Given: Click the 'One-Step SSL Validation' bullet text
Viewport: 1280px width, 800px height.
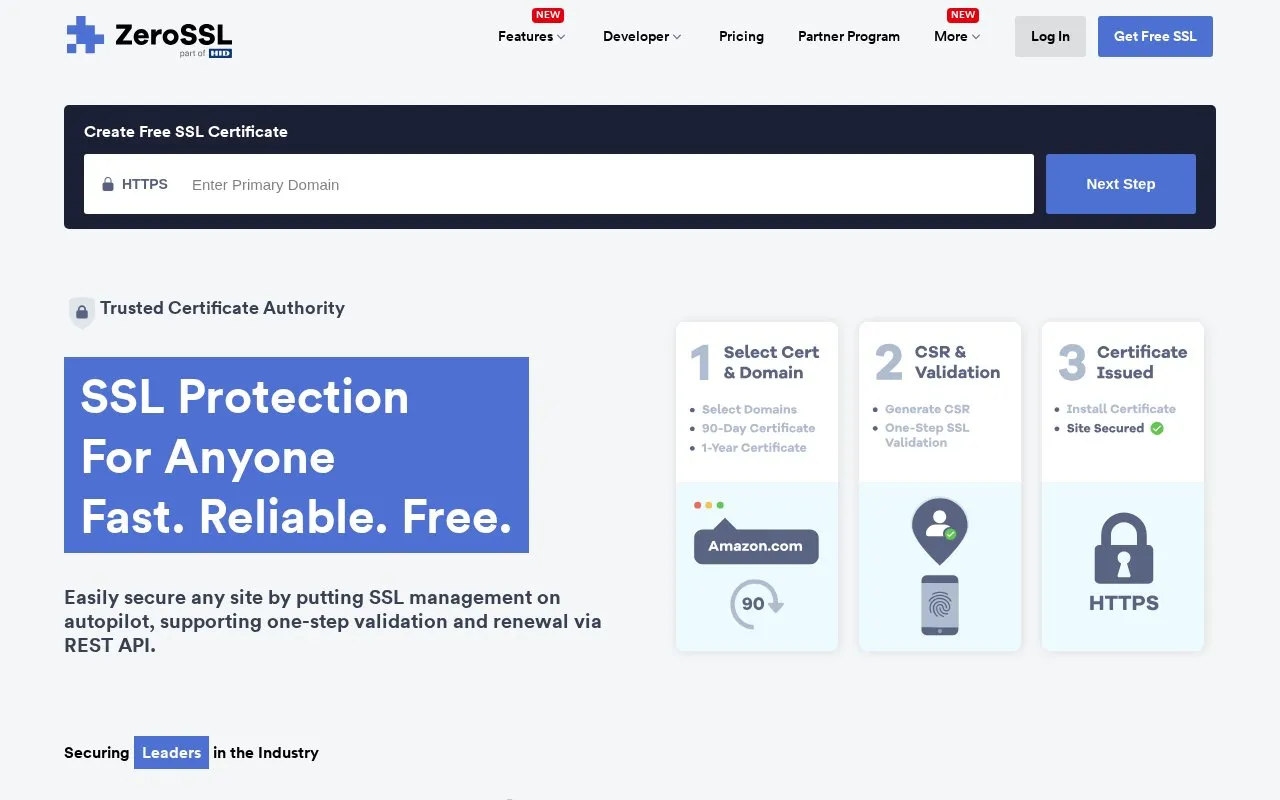Looking at the screenshot, I should pos(927,435).
